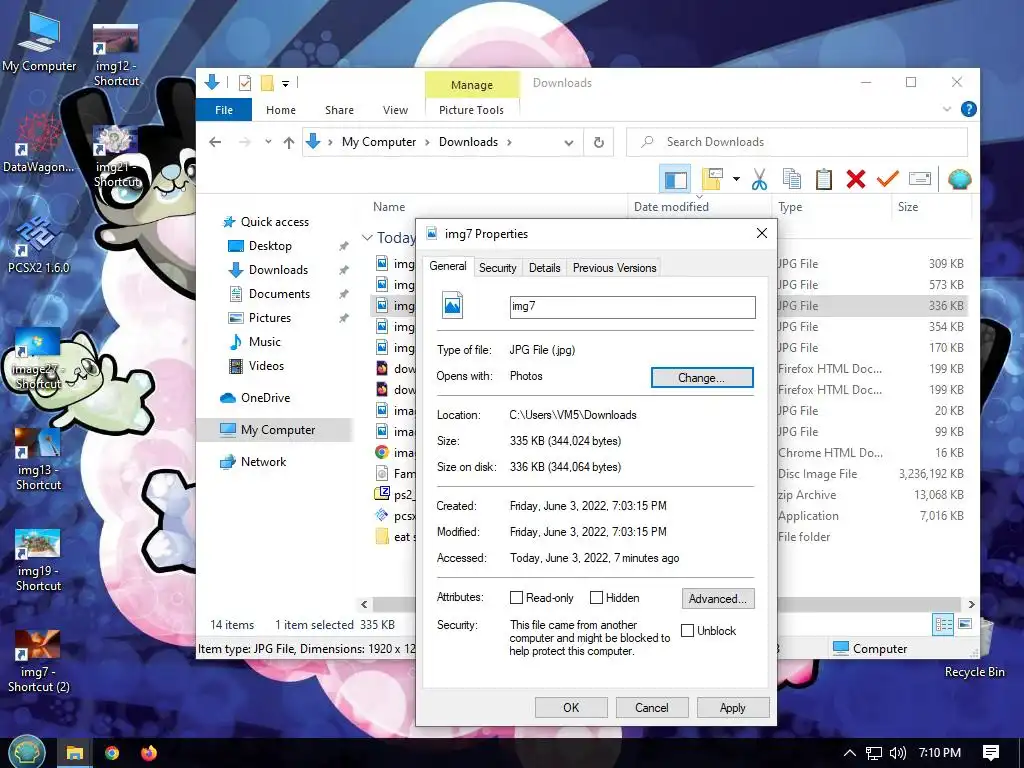The height and width of the screenshot is (768, 1024).
Task: Click the Change... button
Action: click(x=702, y=377)
